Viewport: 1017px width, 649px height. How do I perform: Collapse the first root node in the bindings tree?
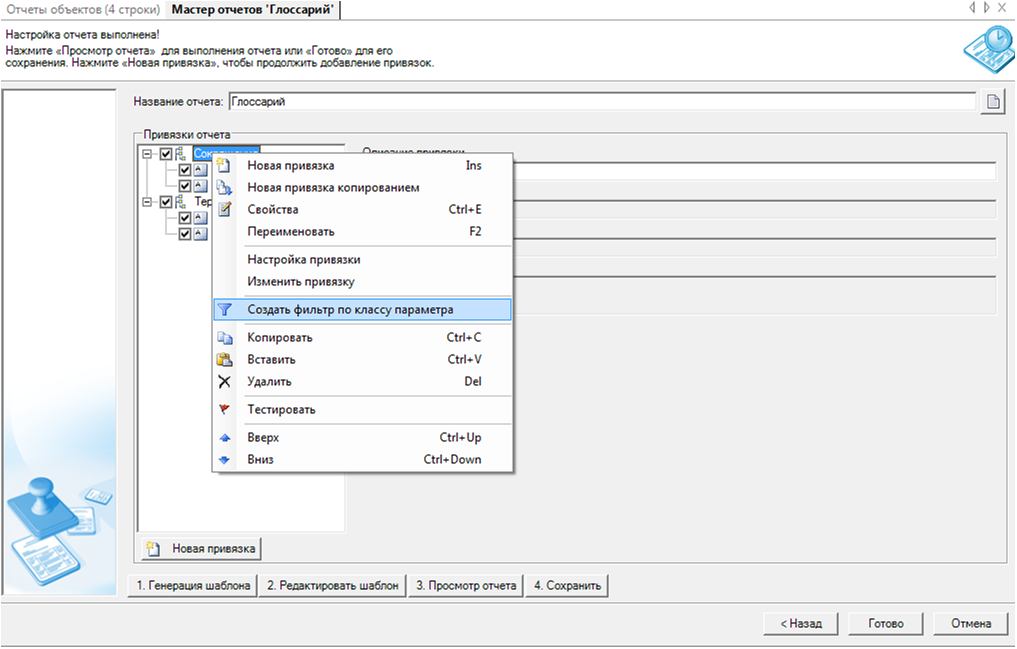pos(148,154)
